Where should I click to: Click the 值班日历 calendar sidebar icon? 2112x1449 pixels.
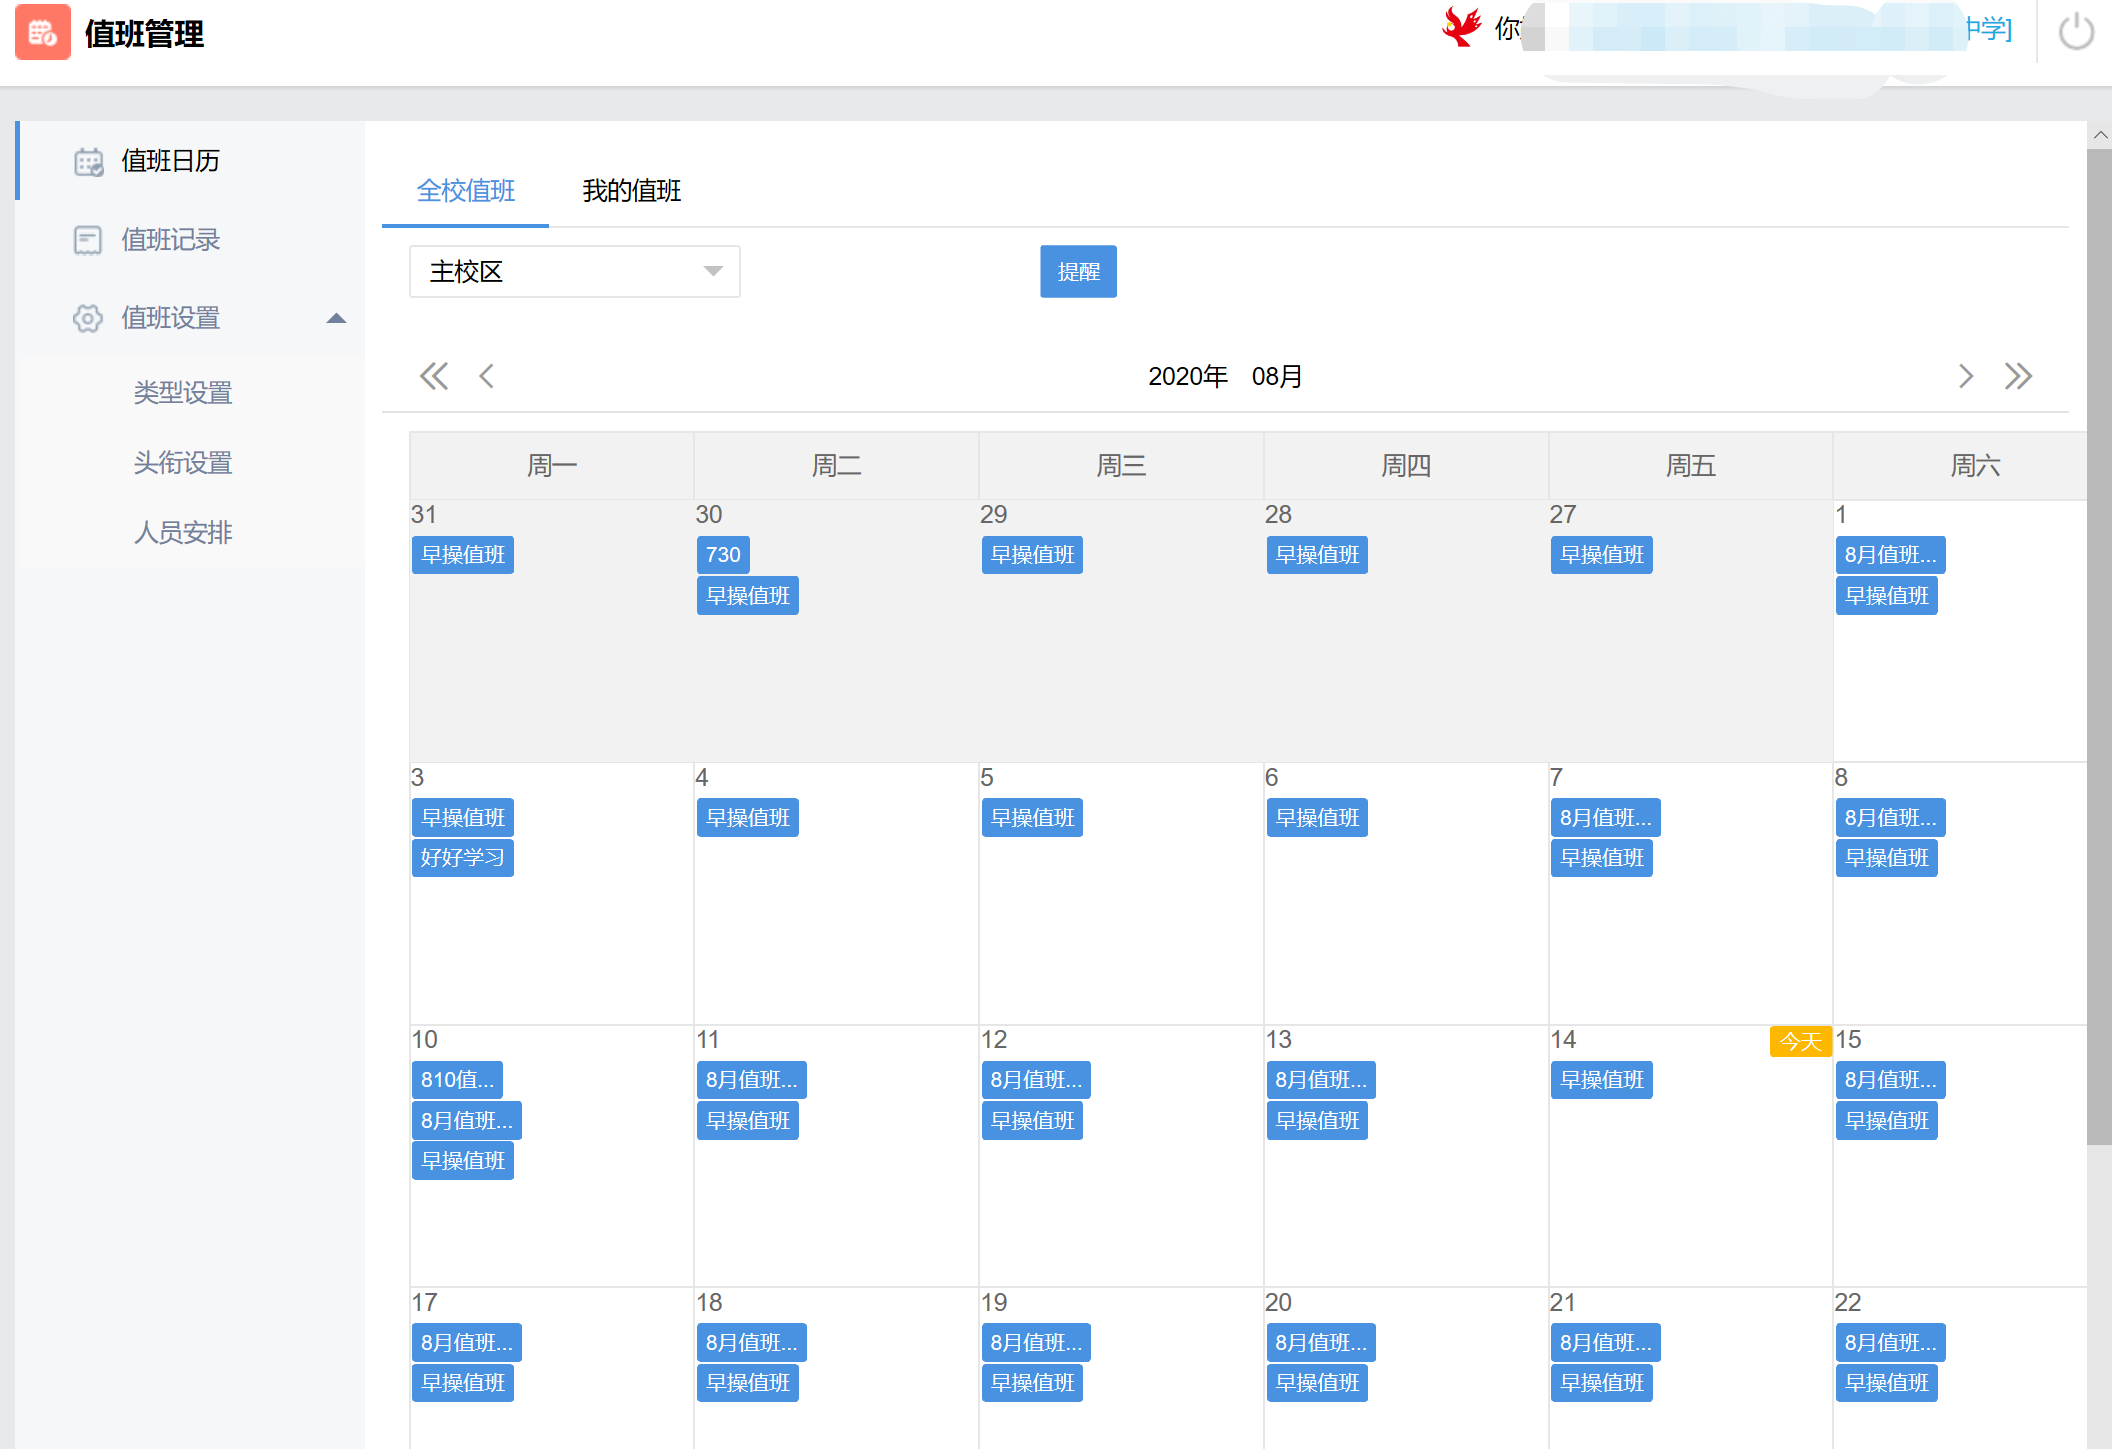click(x=88, y=161)
